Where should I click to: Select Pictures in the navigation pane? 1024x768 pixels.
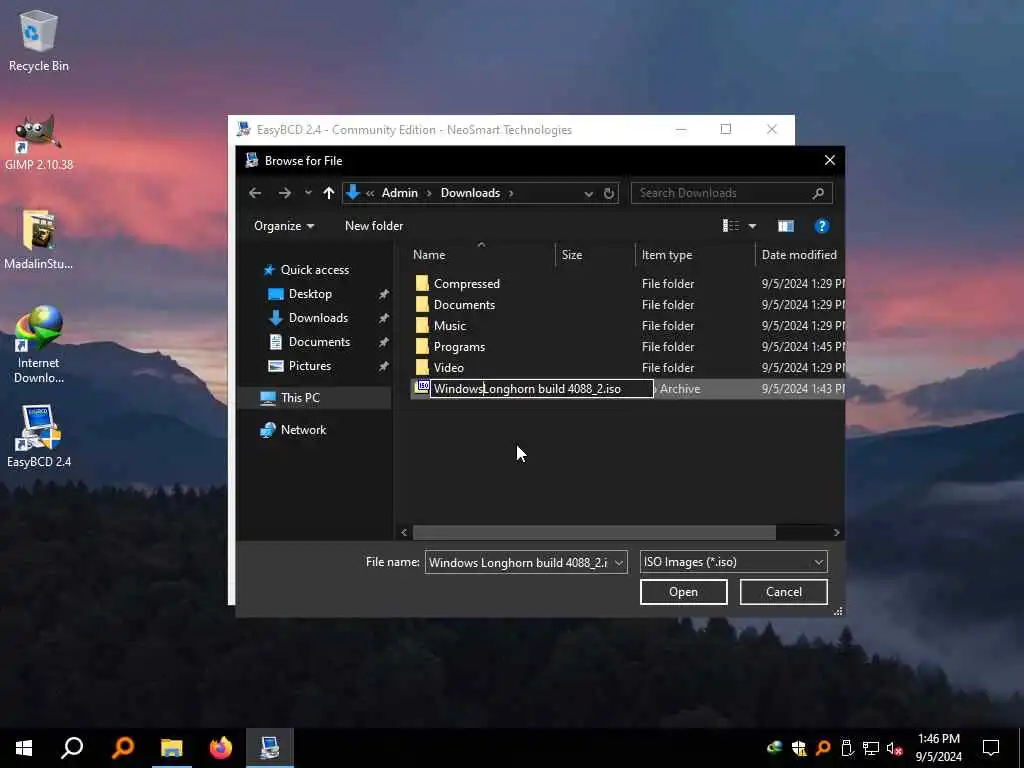pyautogui.click(x=310, y=366)
